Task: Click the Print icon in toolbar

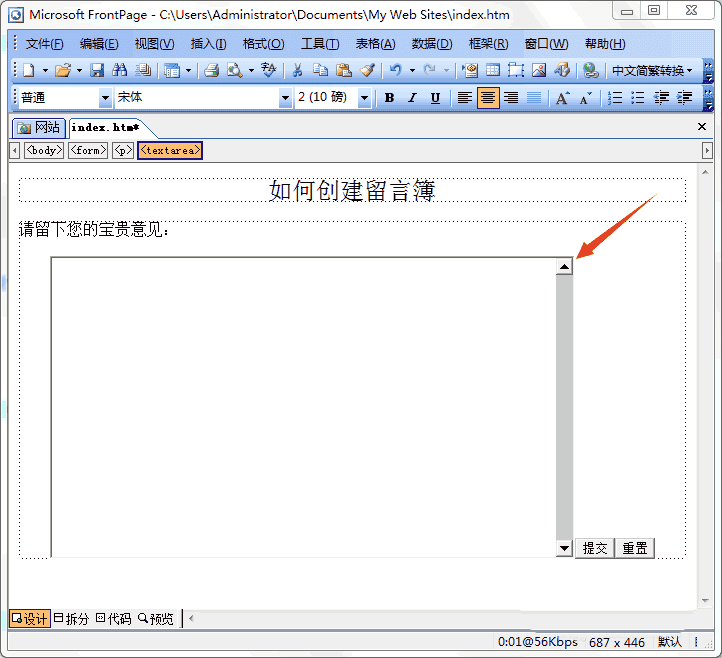Action: coord(211,70)
